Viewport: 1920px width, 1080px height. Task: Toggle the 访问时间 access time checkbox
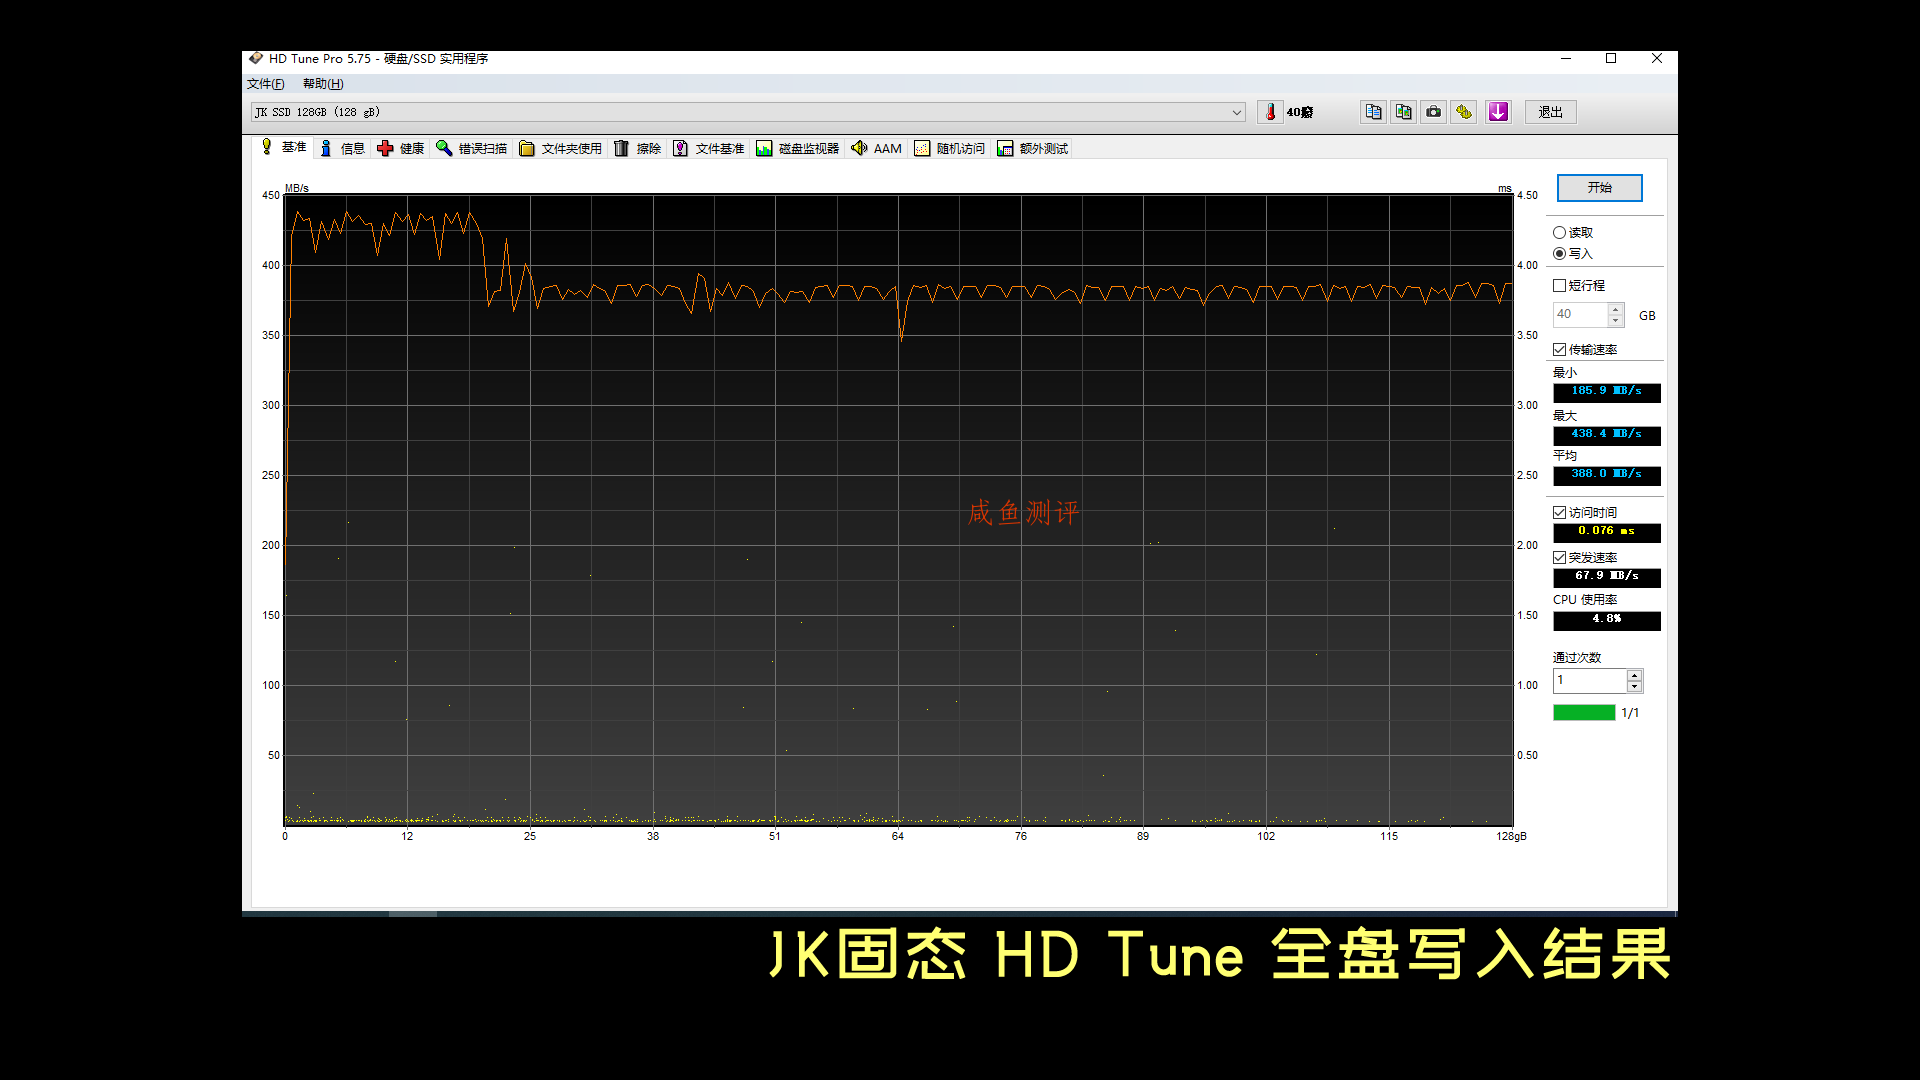(1559, 513)
